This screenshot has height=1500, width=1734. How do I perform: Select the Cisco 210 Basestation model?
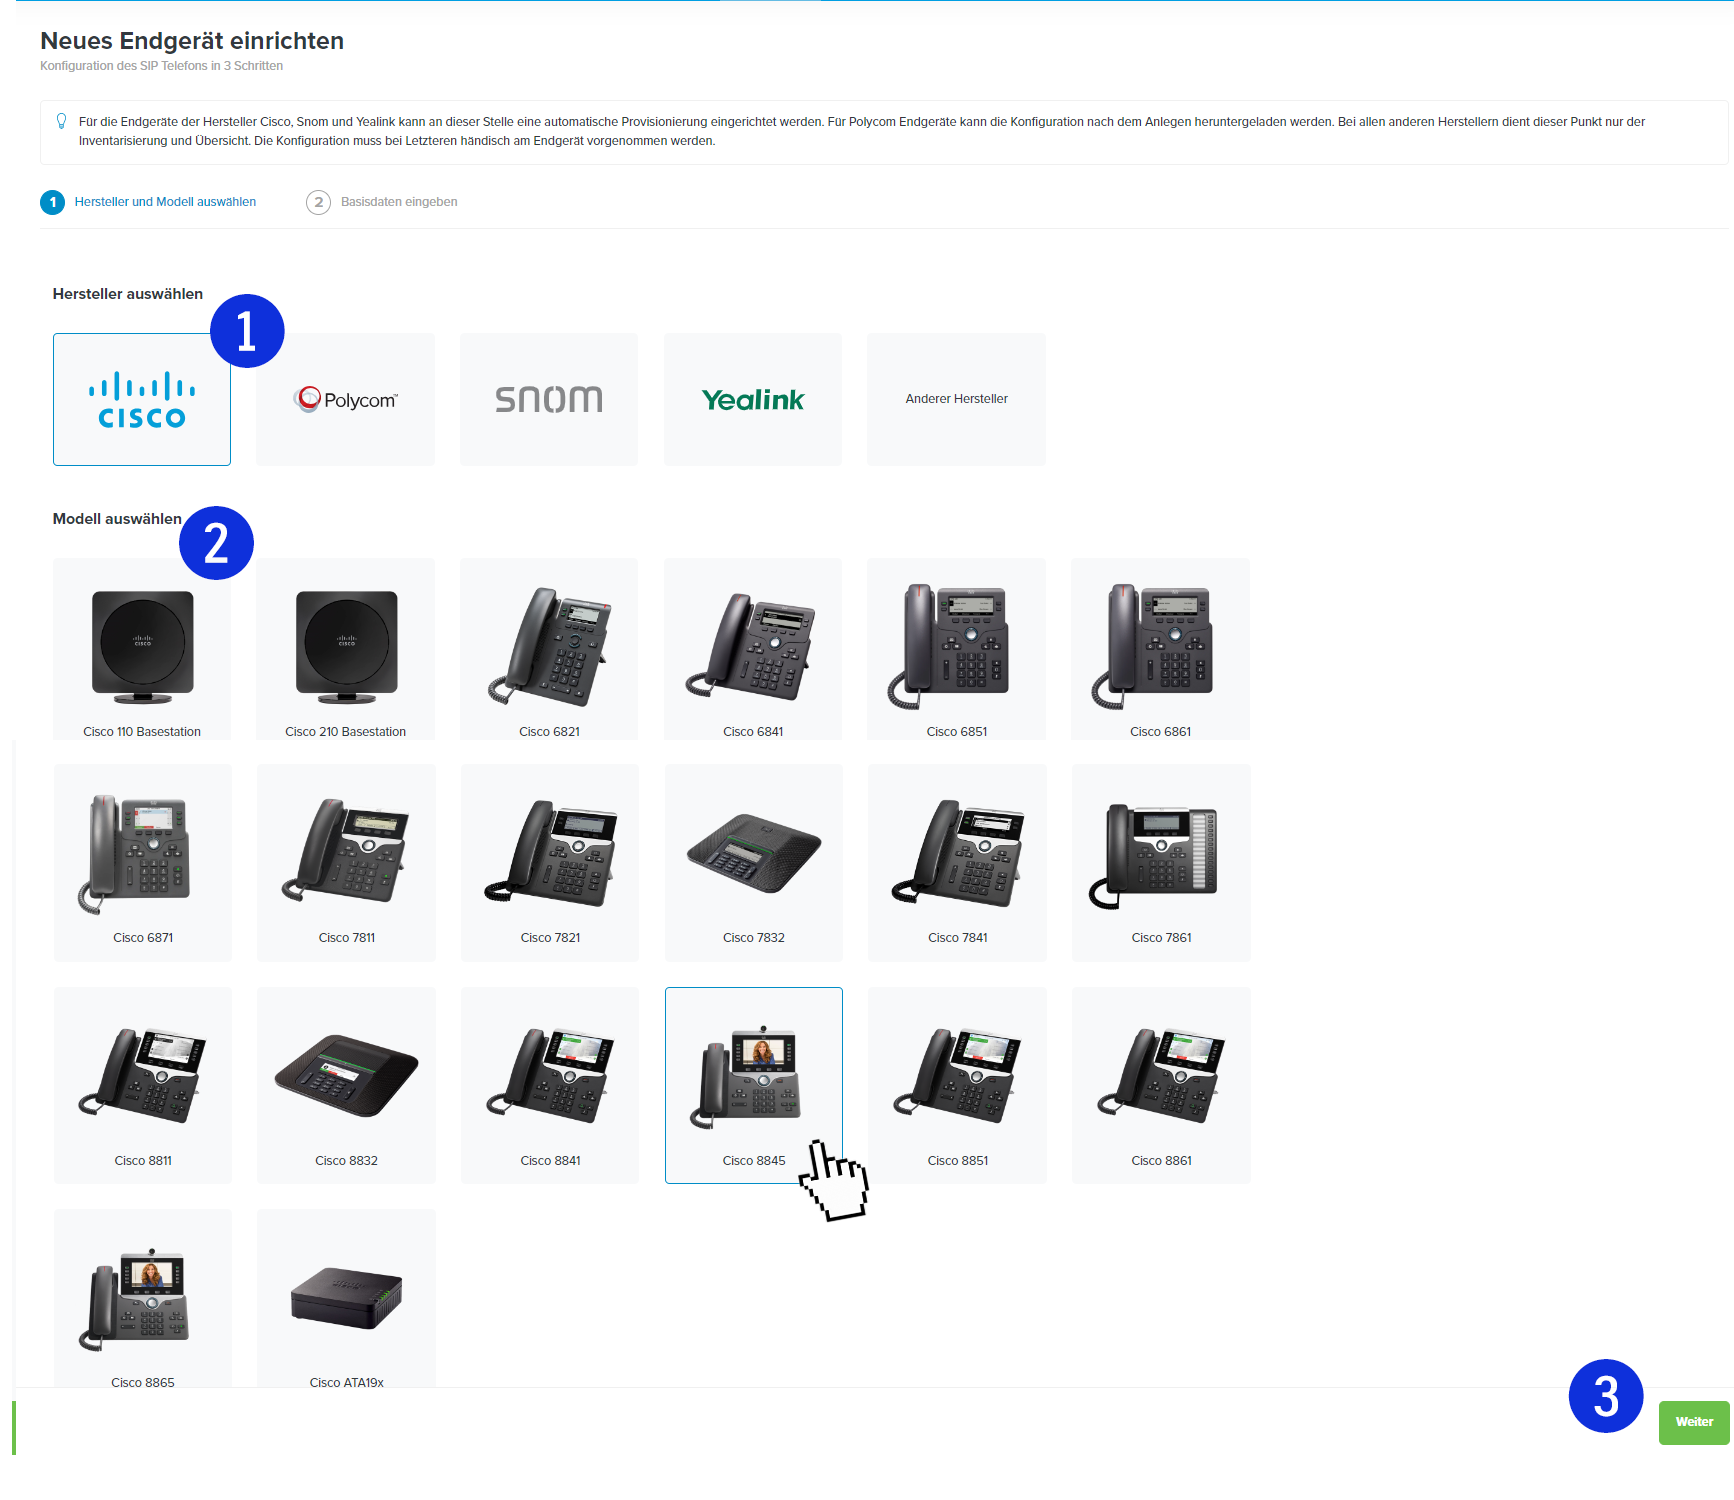(346, 649)
